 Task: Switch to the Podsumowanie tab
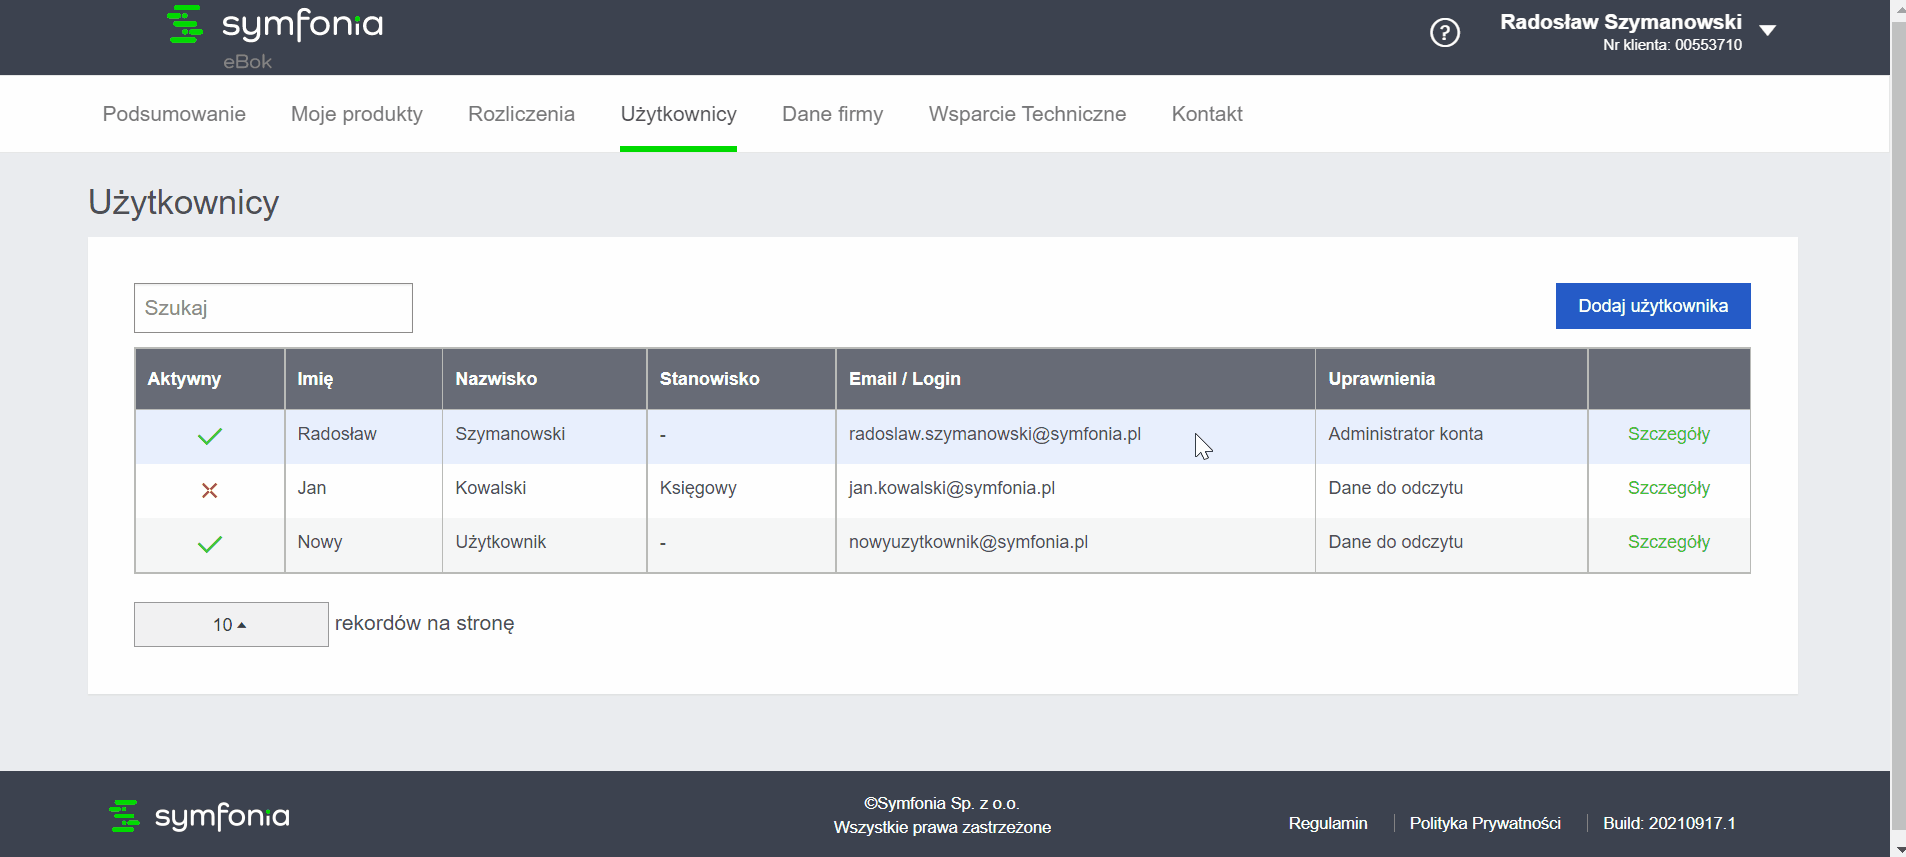(x=174, y=114)
